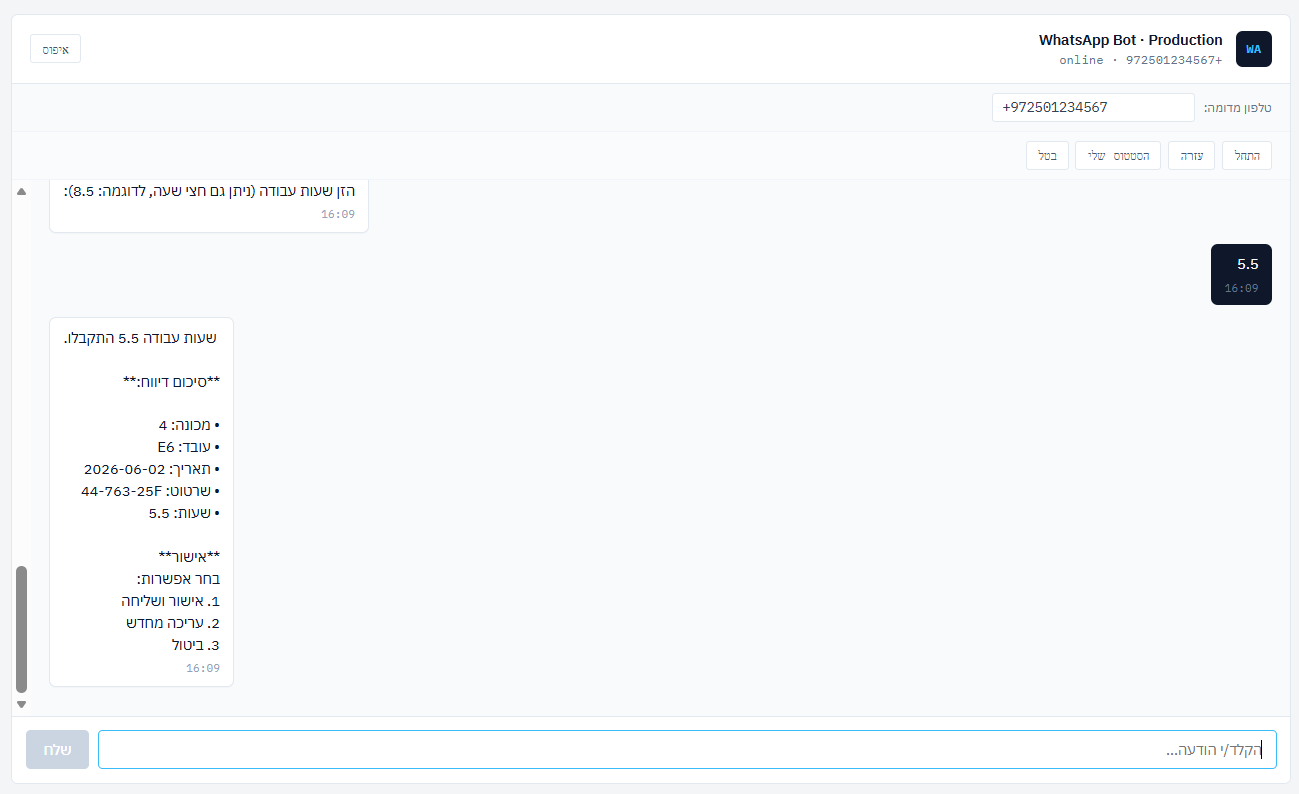Click the בטל cancel quick button
The image size is (1299, 794).
pos(1047,156)
